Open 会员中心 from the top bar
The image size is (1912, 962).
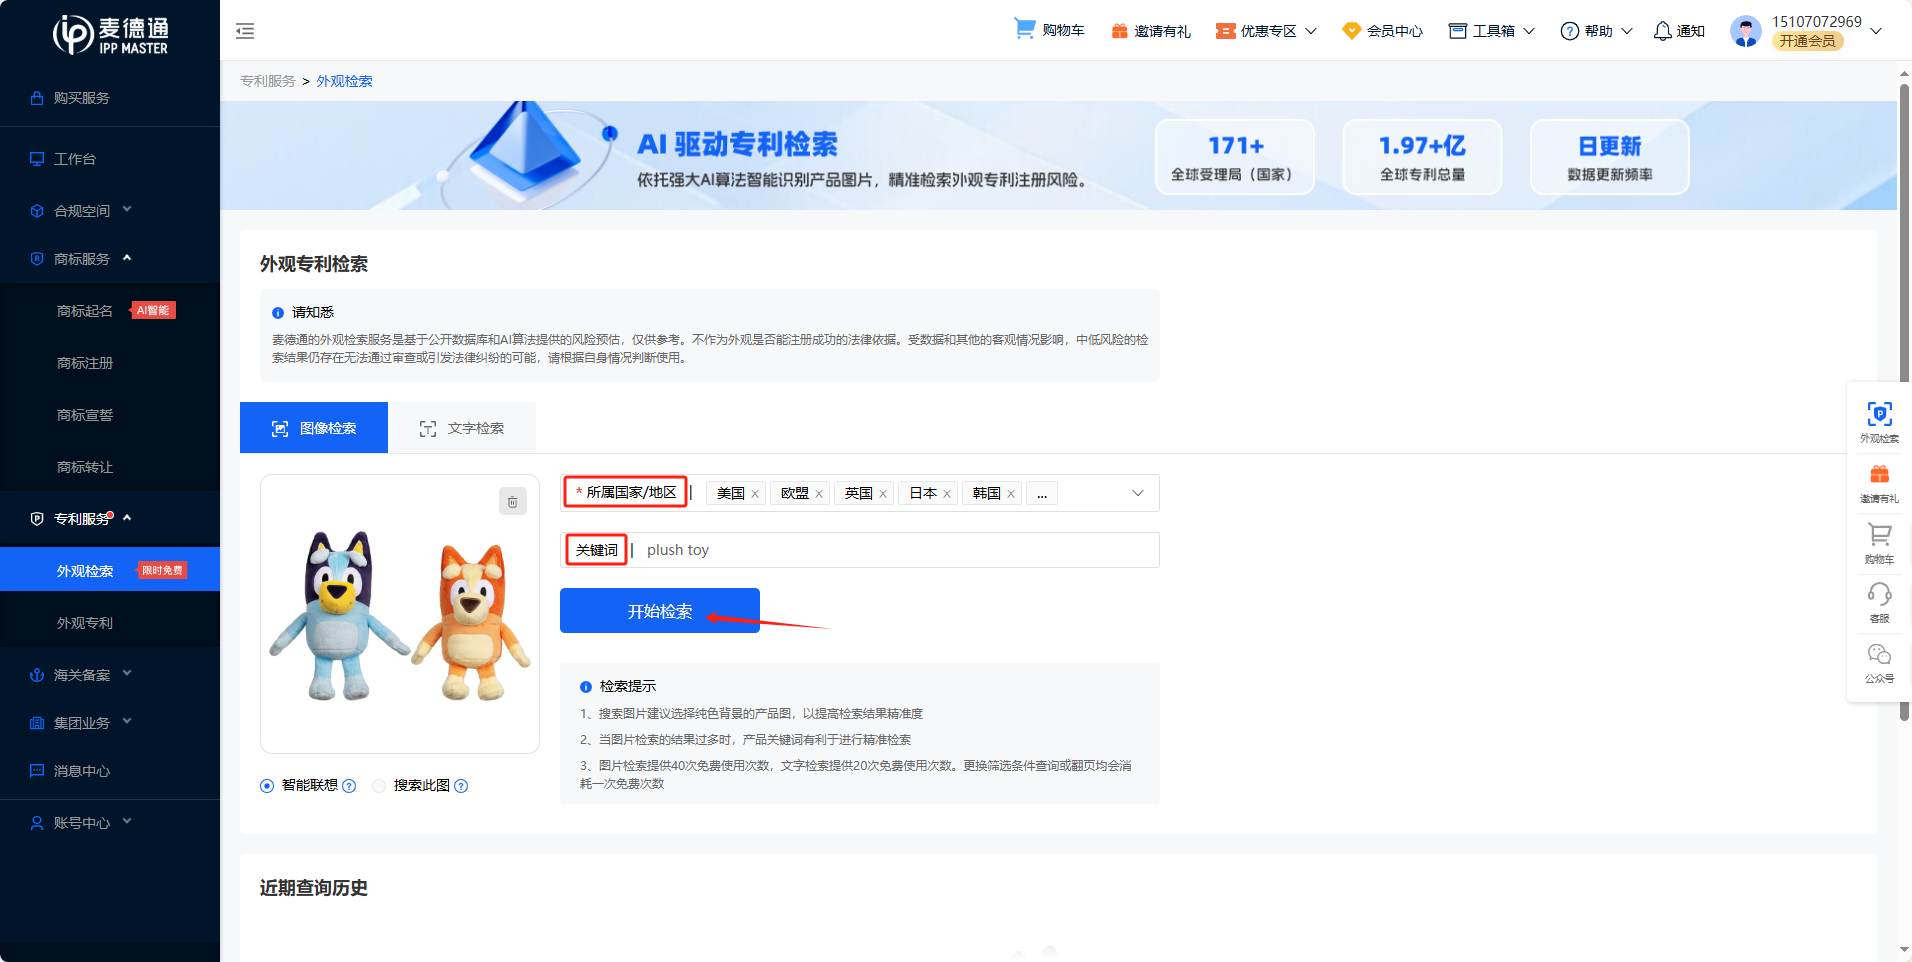[x=1382, y=31]
